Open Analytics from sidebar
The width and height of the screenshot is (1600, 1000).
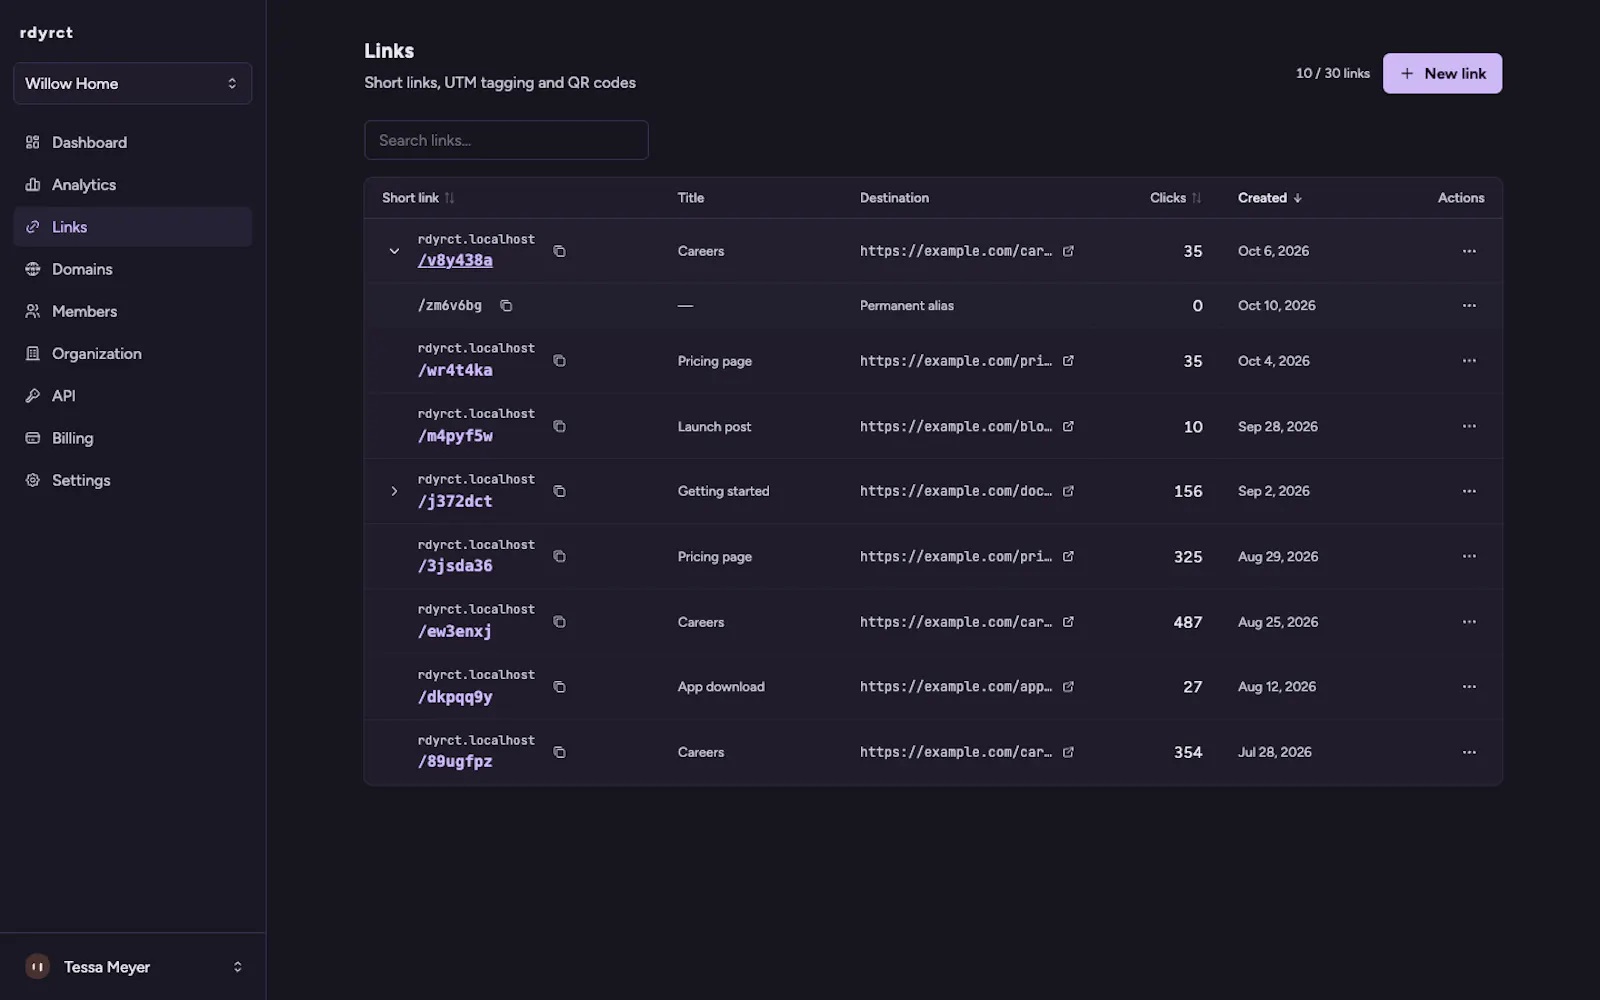coord(132,185)
